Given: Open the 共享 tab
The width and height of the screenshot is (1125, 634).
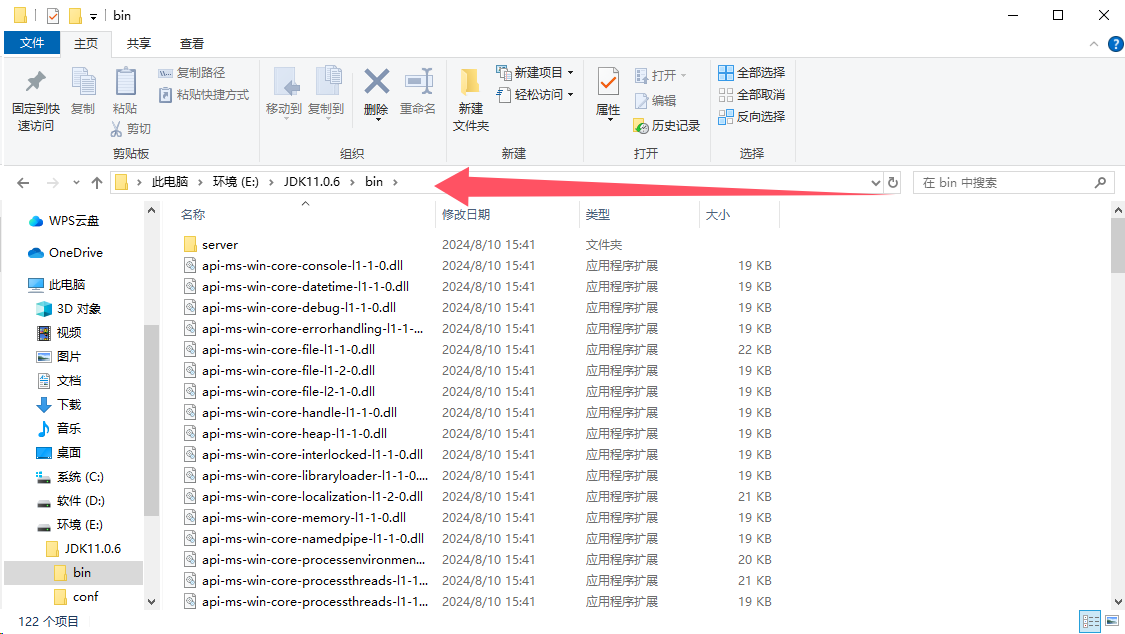Looking at the screenshot, I should (138, 43).
